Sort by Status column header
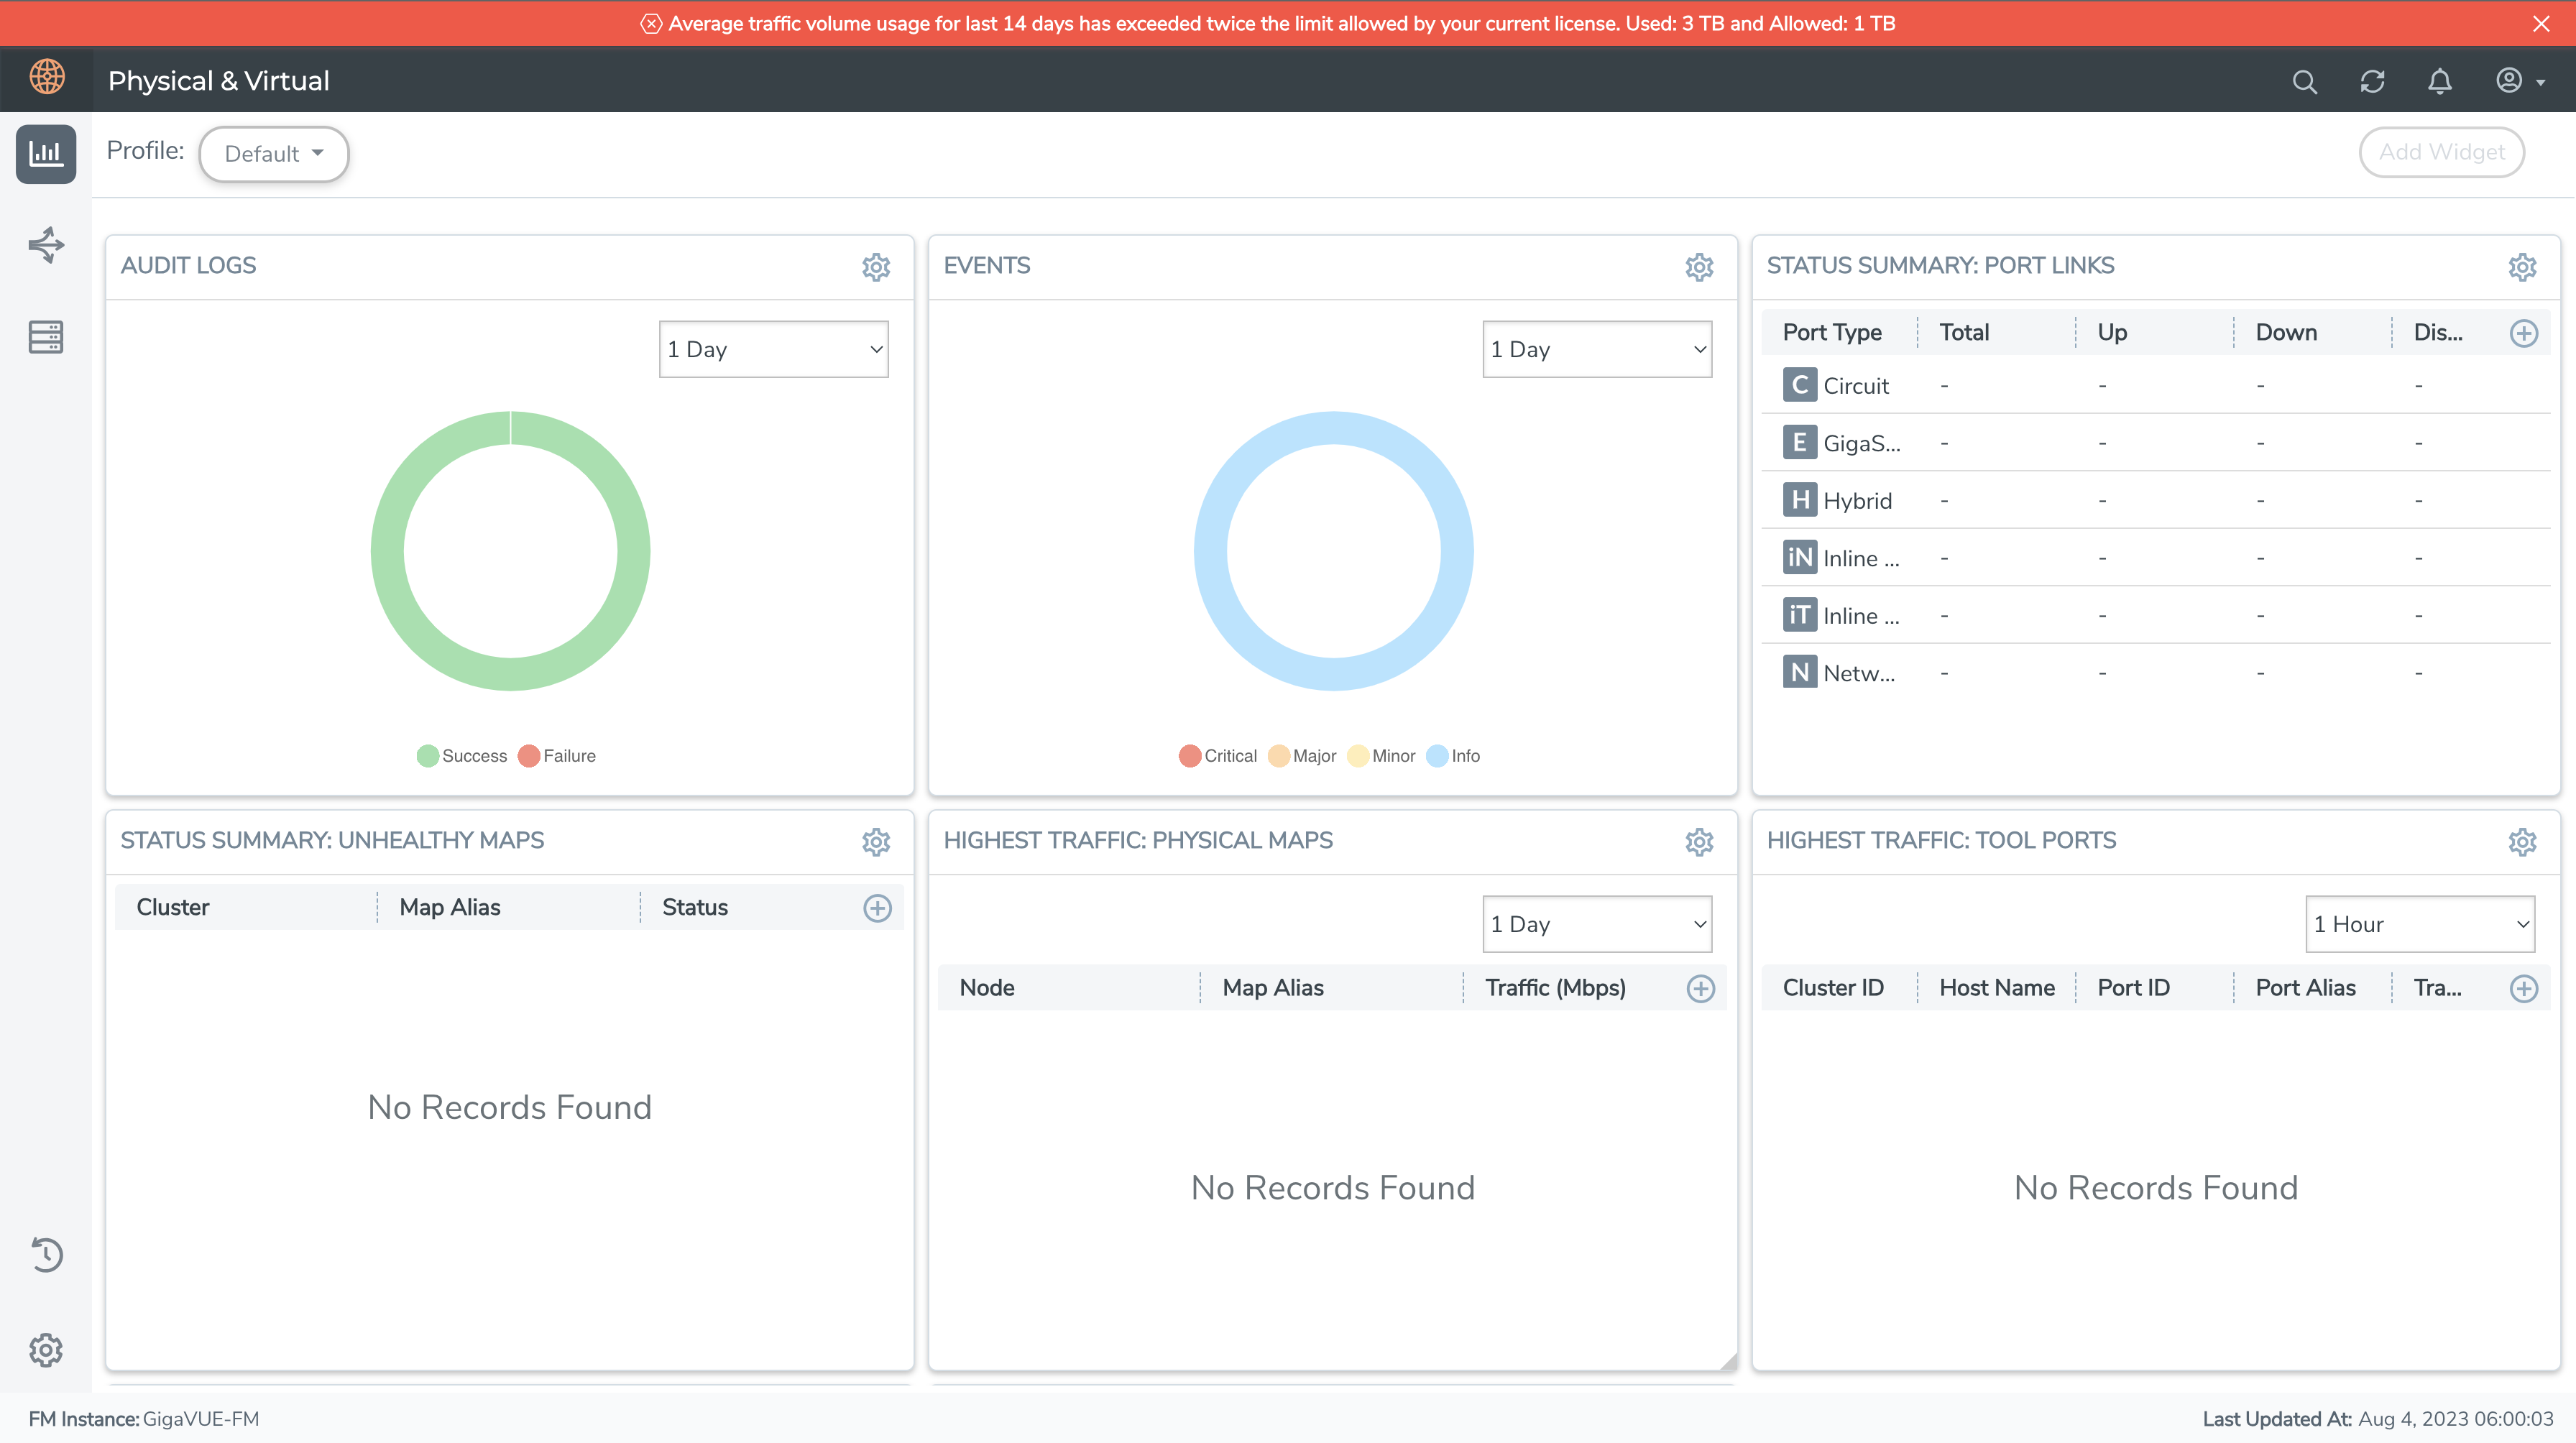The height and width of the screenshot is (1443, 2576). pos(695,908)
